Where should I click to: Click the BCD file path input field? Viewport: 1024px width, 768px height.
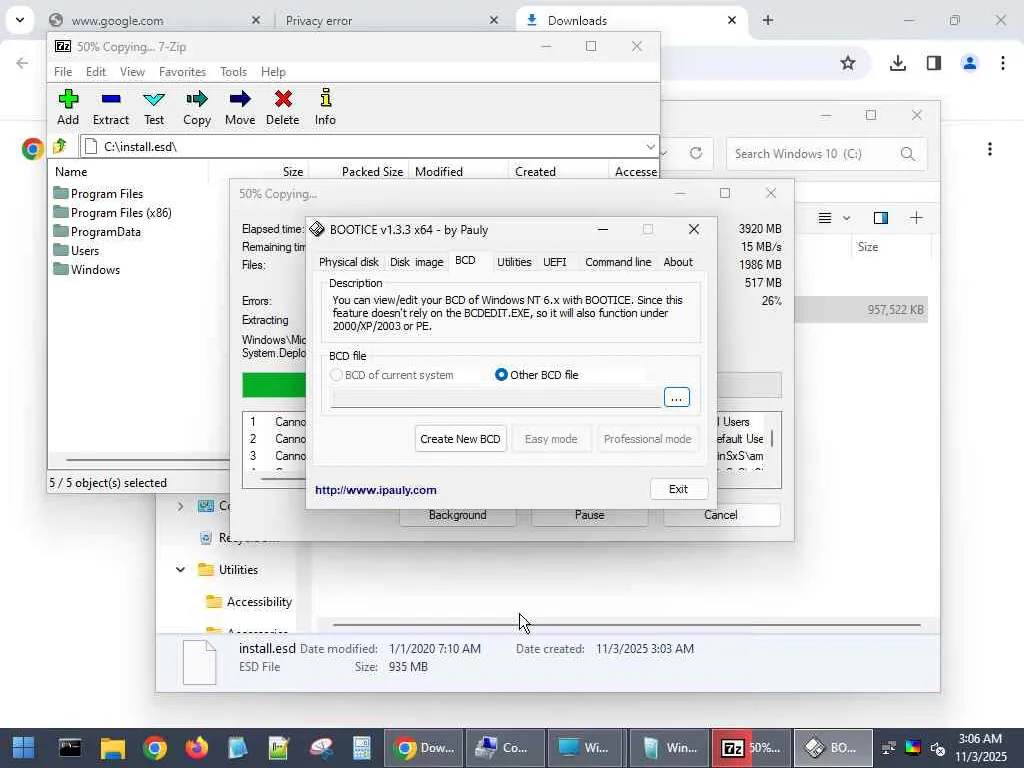click(496, 398)
